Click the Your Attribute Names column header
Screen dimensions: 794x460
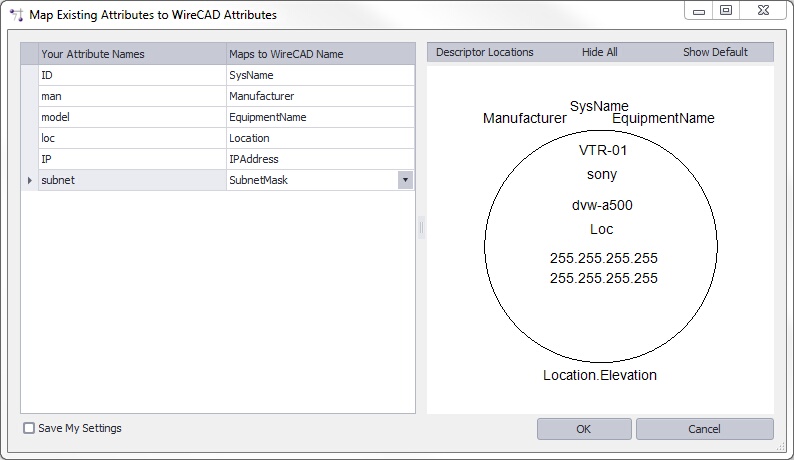[x=132, y=54]
